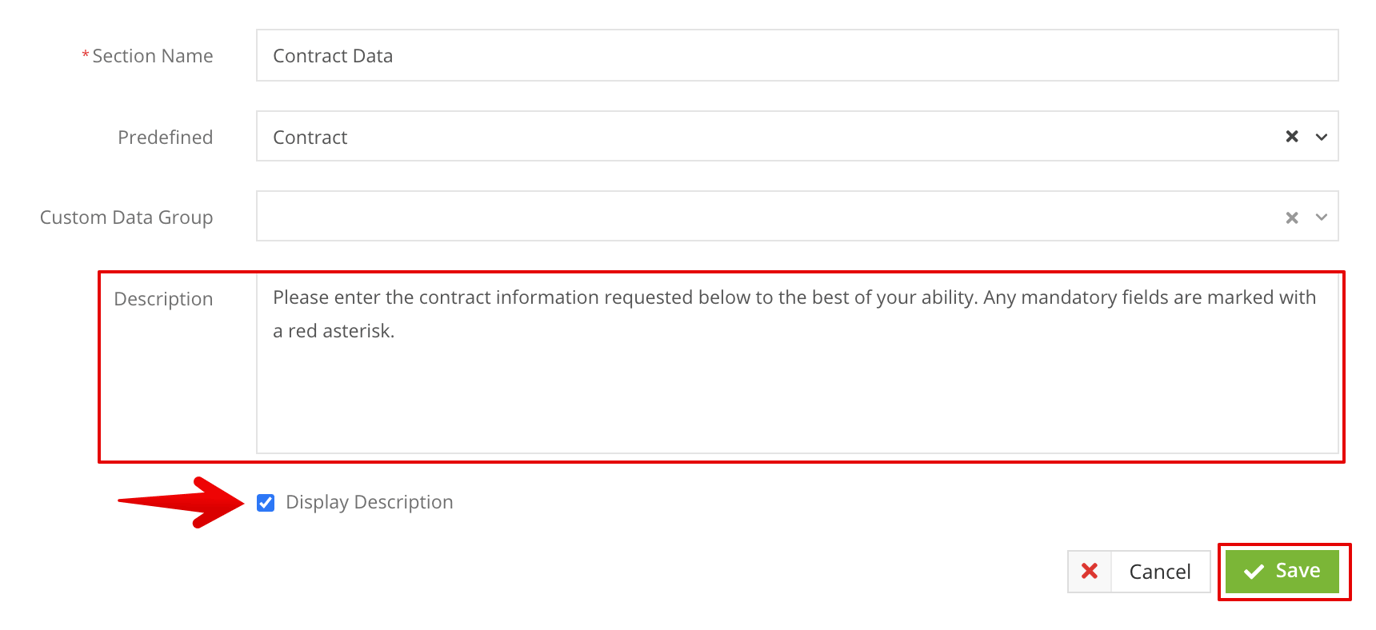Click the Custom Data Group chevron arrow
This screenshot has width=1376, height=630.
coord(1321,216)
